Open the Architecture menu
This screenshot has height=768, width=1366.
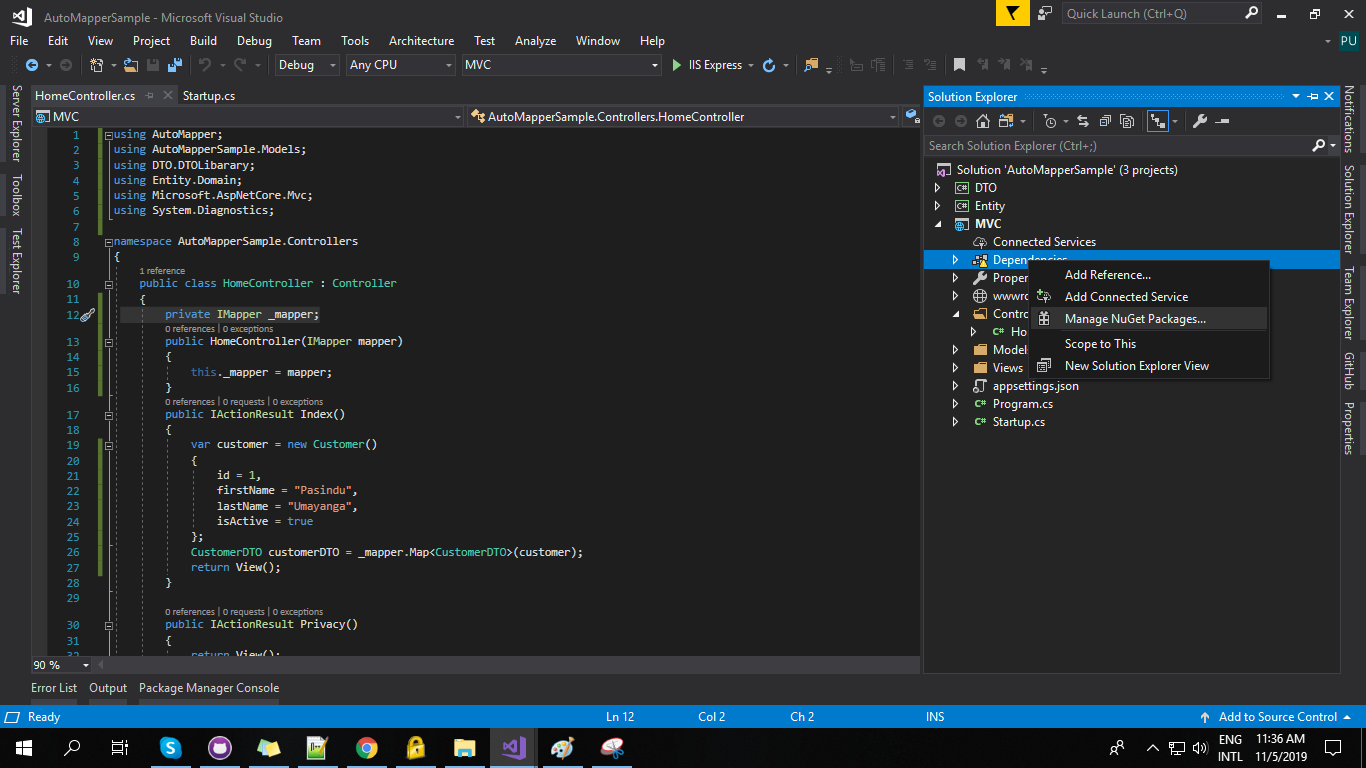coord(421,41)
